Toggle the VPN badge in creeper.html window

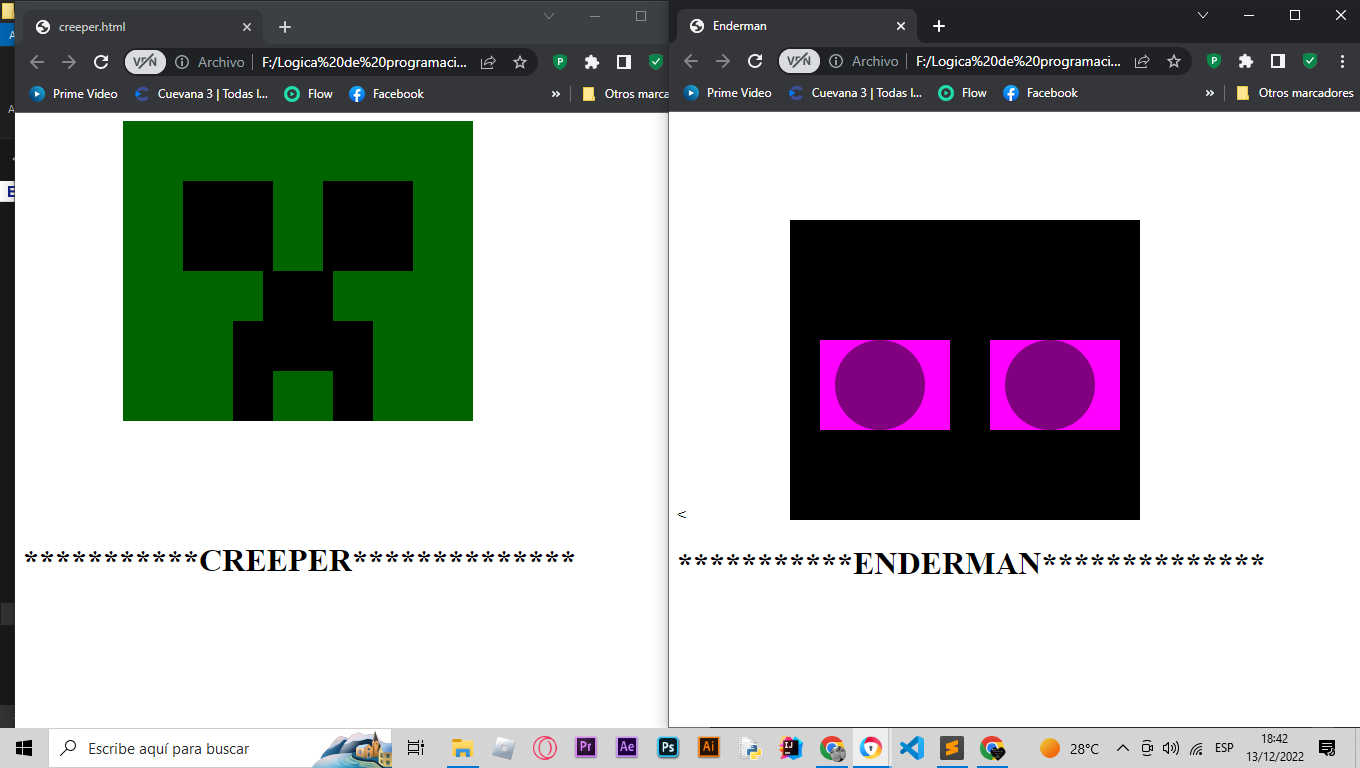(x=145, y=62)
